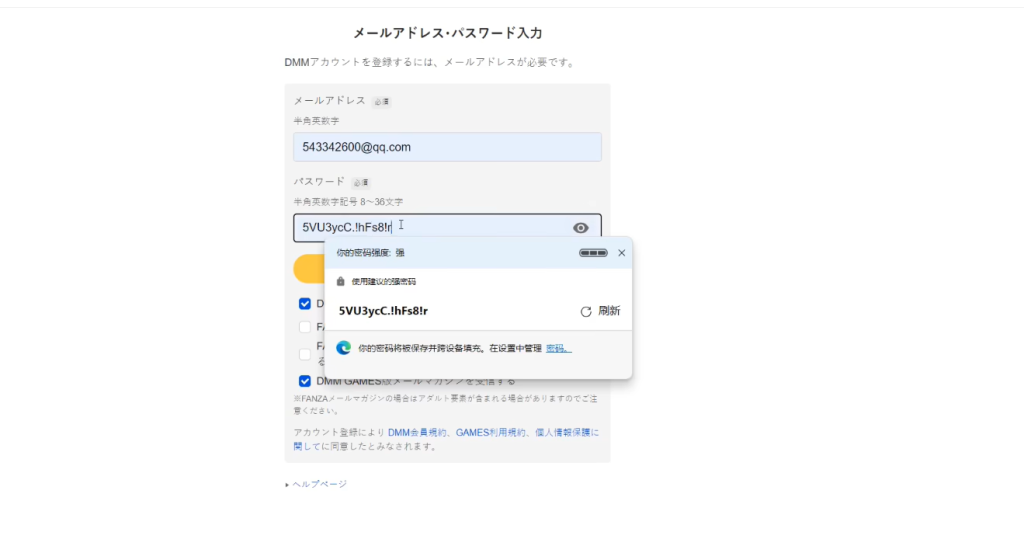Select the suggested password 5VU3ycC.!hFs8!r in the popup
The width and height of the screenshot is (1024, 546).
point(383,311)
